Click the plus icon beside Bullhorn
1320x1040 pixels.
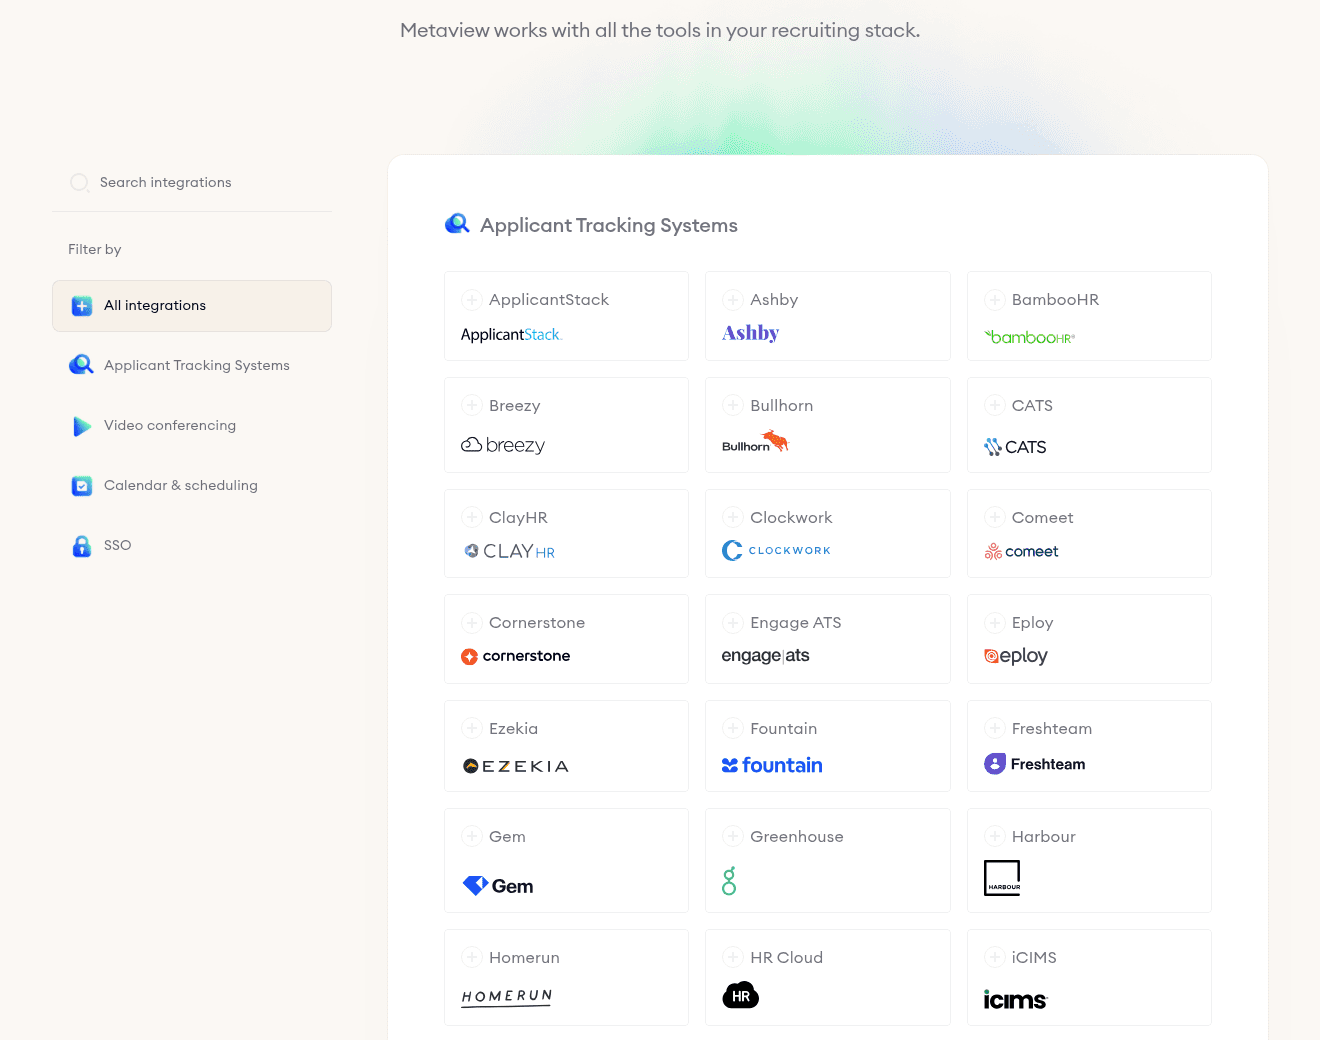point(733,406)
